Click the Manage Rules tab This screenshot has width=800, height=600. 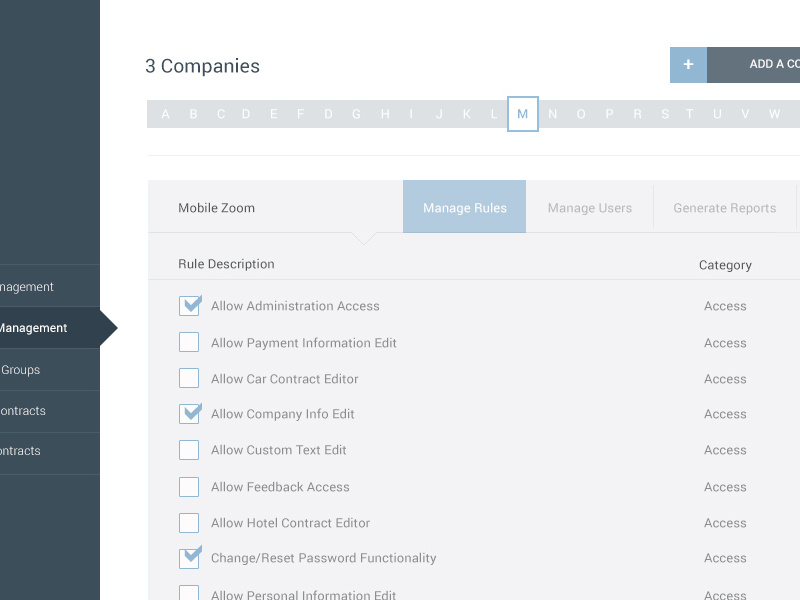(464, 207)
